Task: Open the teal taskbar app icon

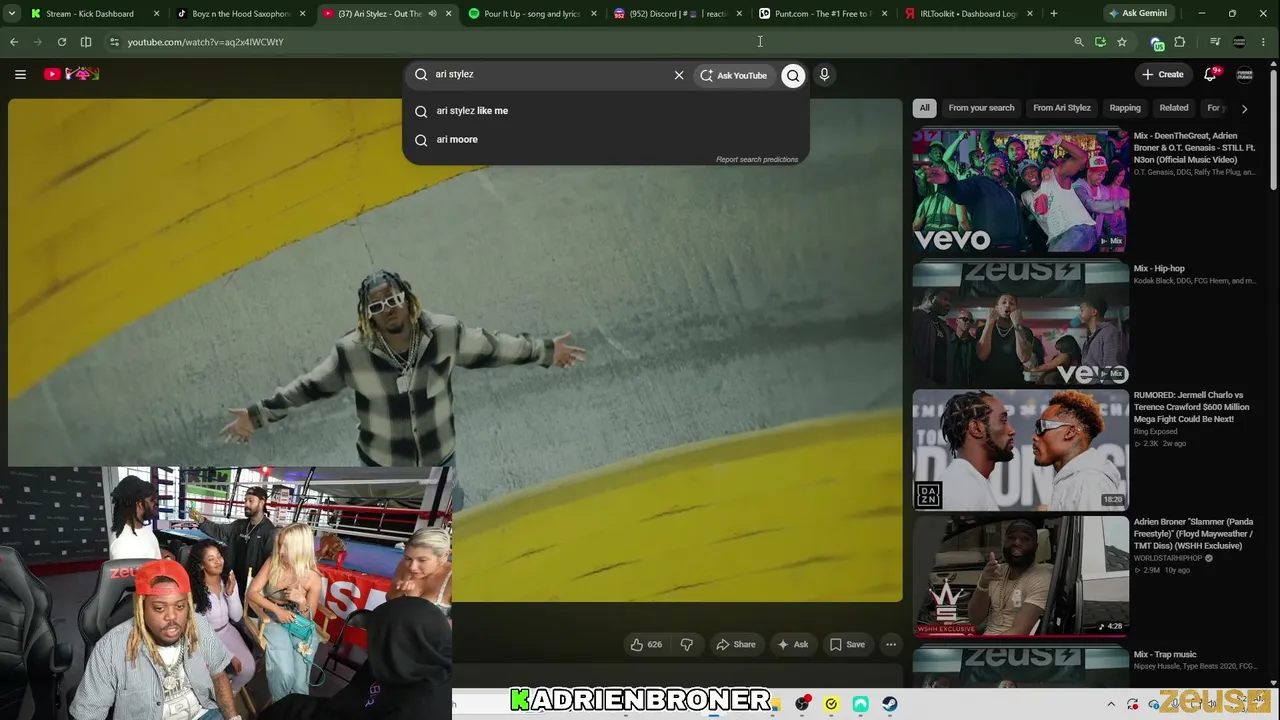Action: pyautogui.click(x=860, y=704)
